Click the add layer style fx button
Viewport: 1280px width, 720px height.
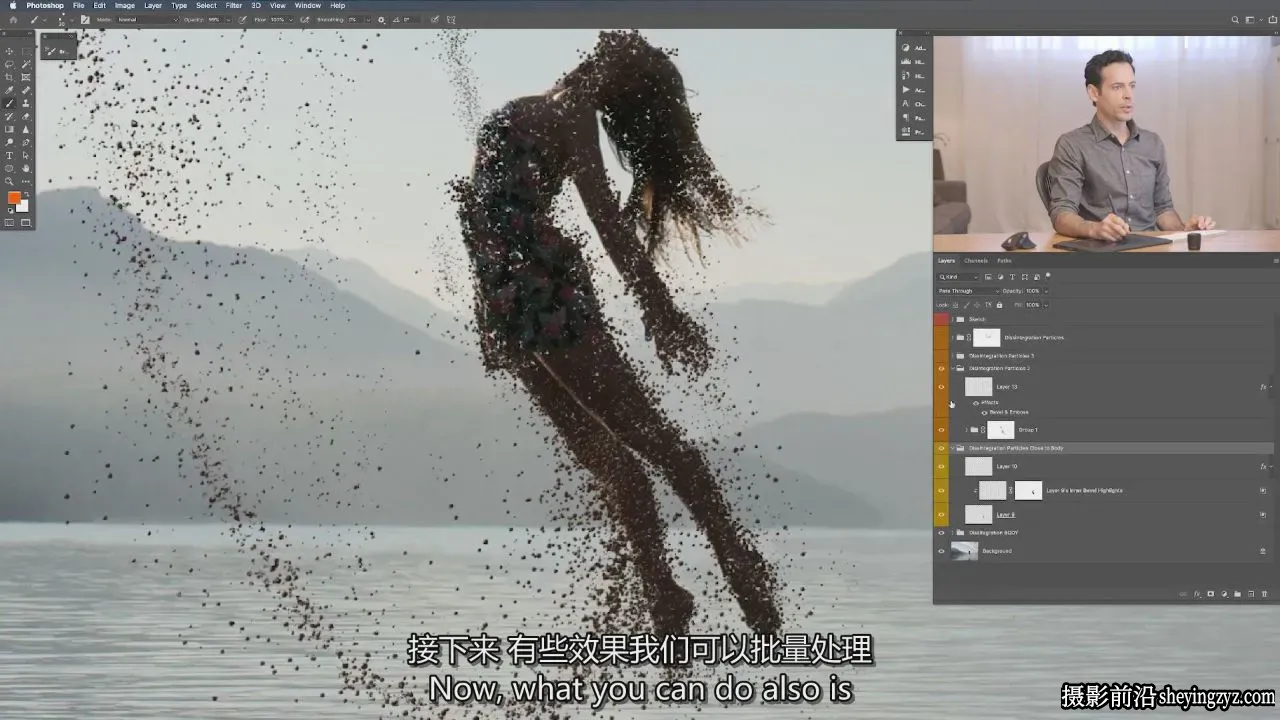(1197, 594)
